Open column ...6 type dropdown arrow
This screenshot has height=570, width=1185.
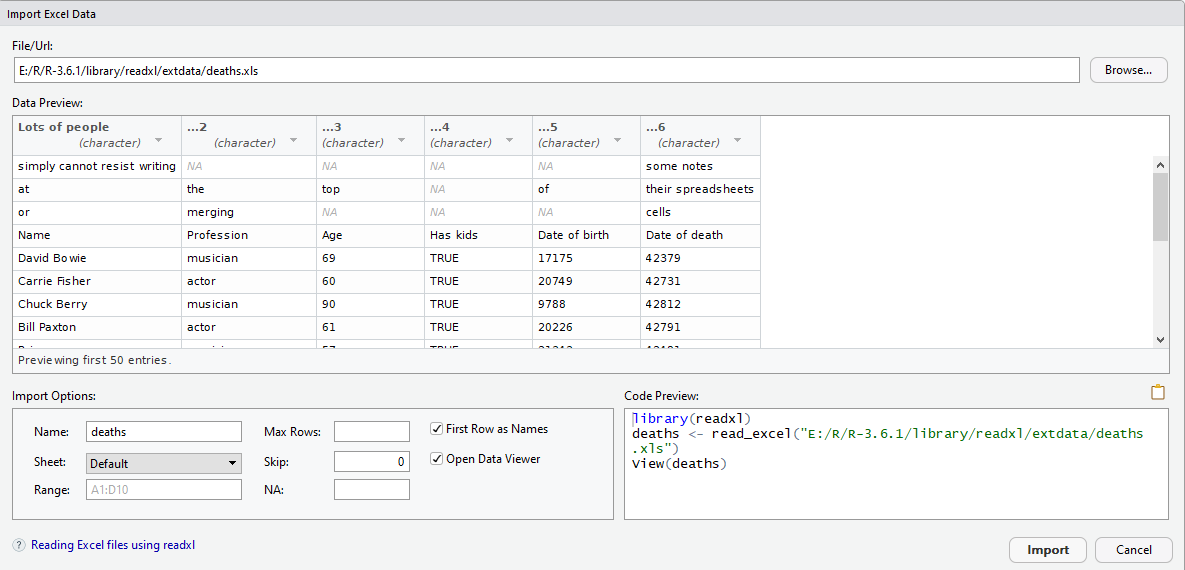(x=737, y=142)
